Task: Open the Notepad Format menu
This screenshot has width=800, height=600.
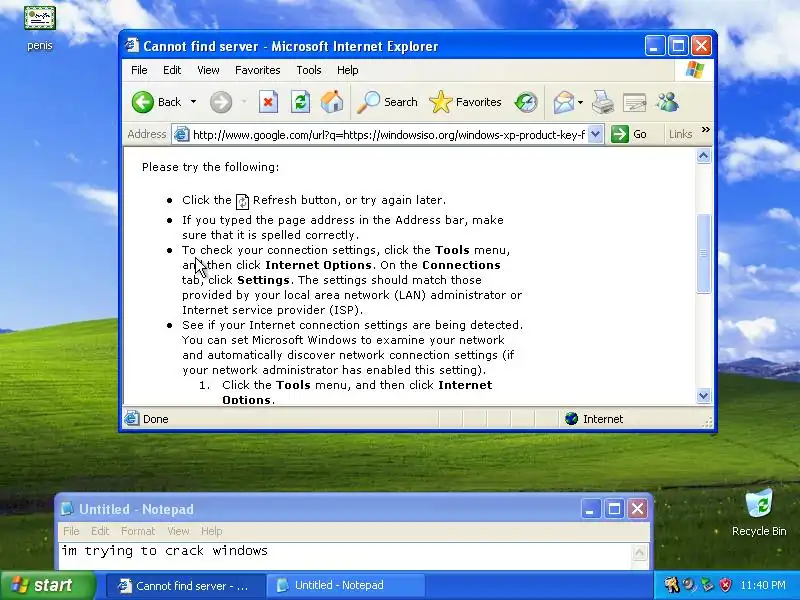Action: coord(138,531)
